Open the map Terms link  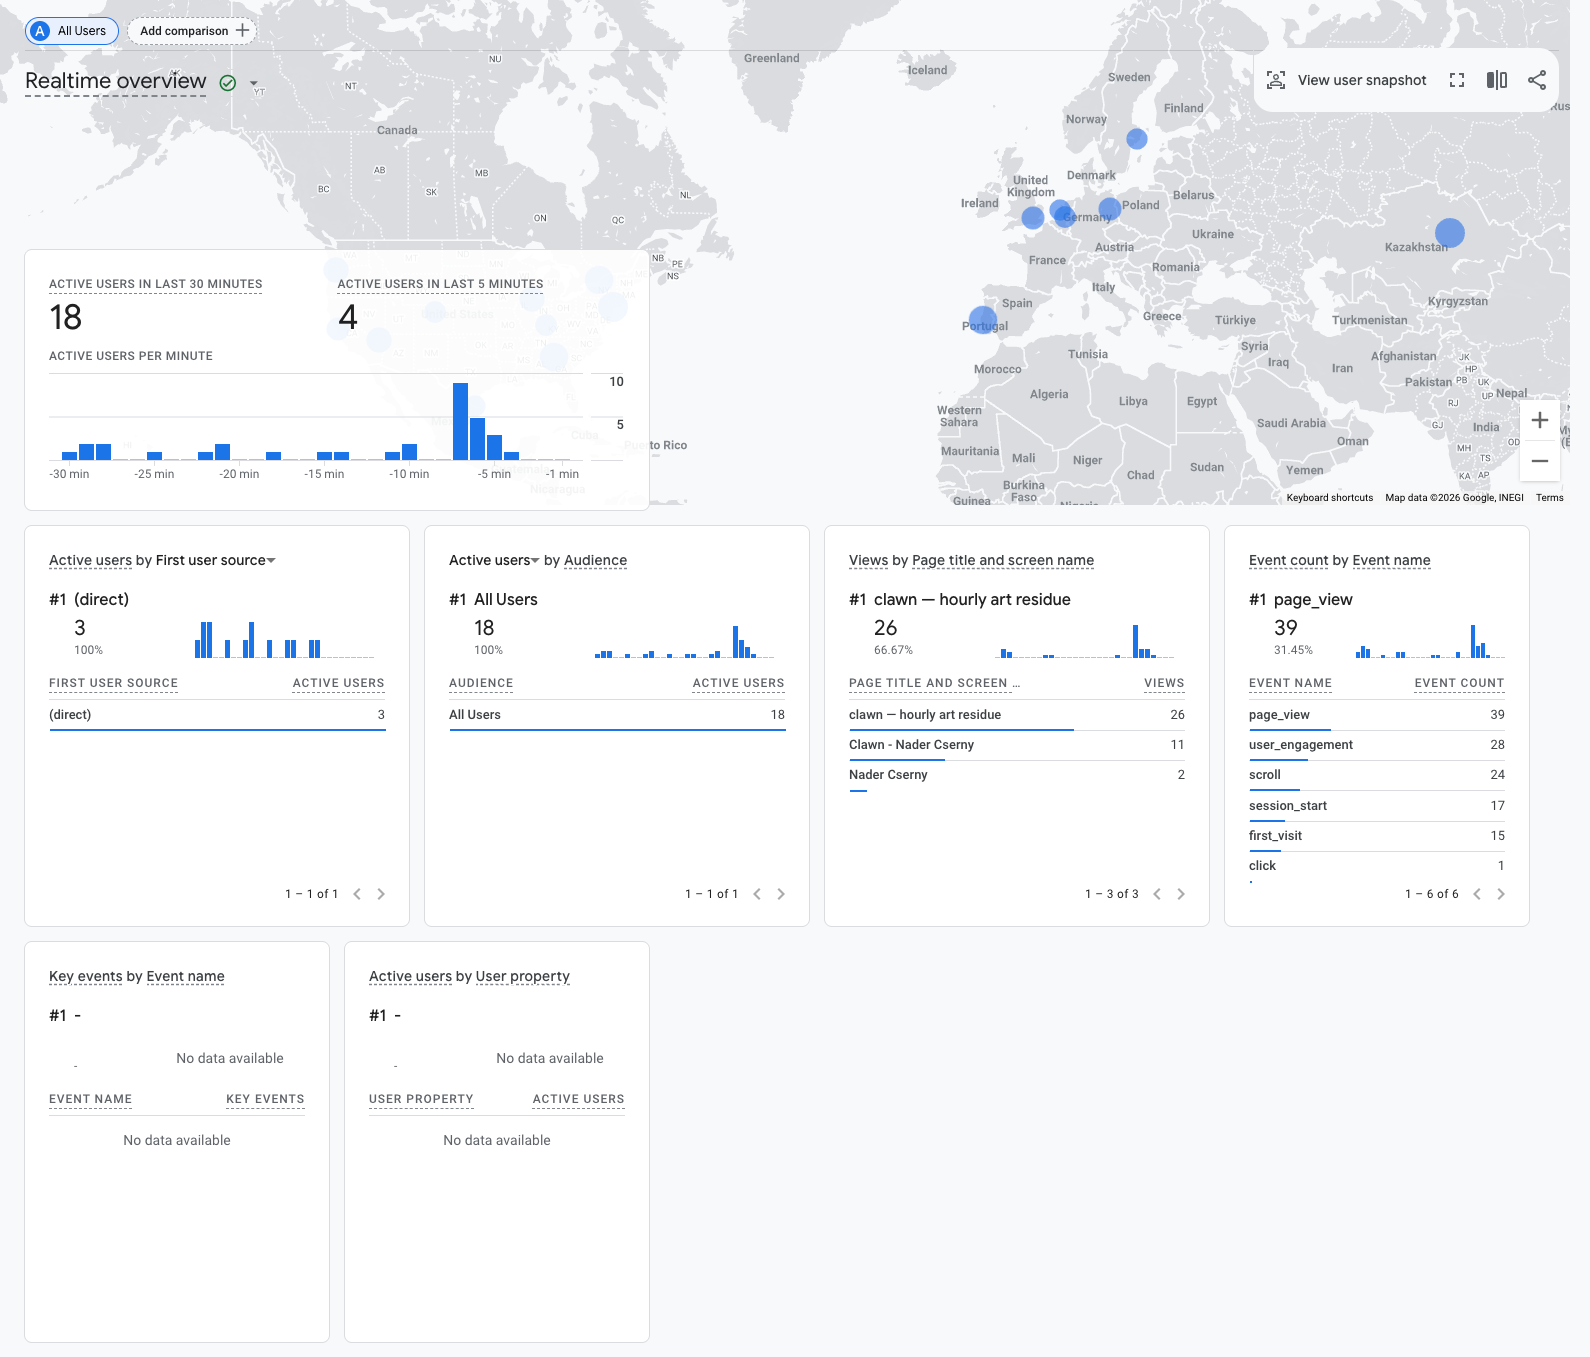(x=1550, y=497)
